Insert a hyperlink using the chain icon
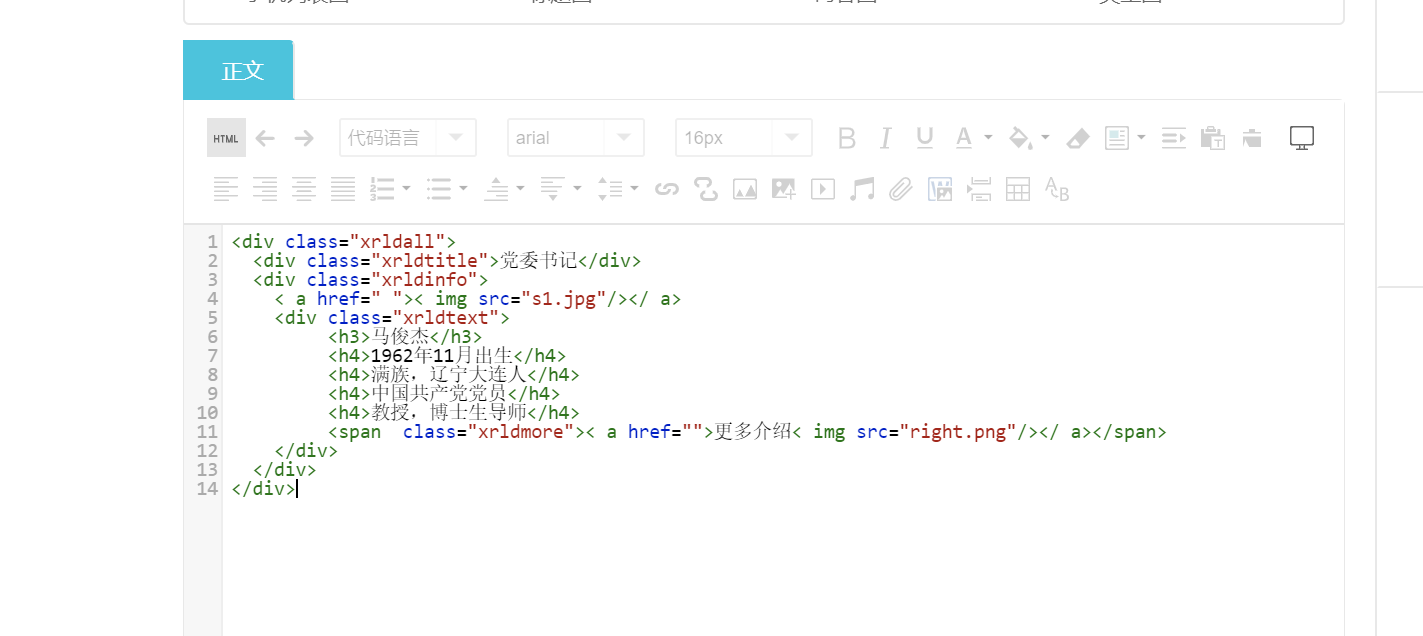This screenshot has height=636, width=1423. pyautogui.click(x=667, y=189)
